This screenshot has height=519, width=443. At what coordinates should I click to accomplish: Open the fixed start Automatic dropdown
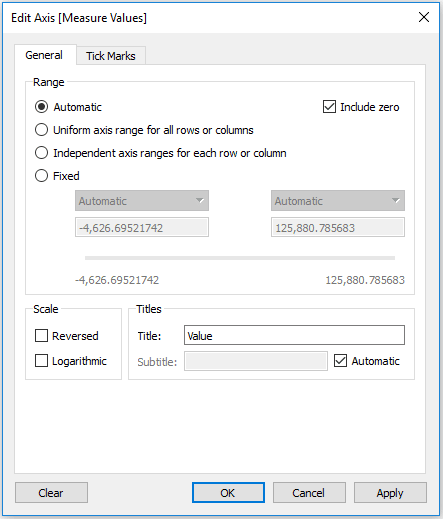[x=142, y=201]
